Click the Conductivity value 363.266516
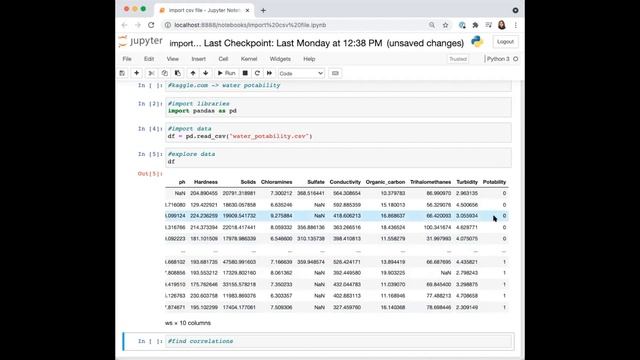The height and width of the screenshot is (360, 640). (x=347, y=227)
